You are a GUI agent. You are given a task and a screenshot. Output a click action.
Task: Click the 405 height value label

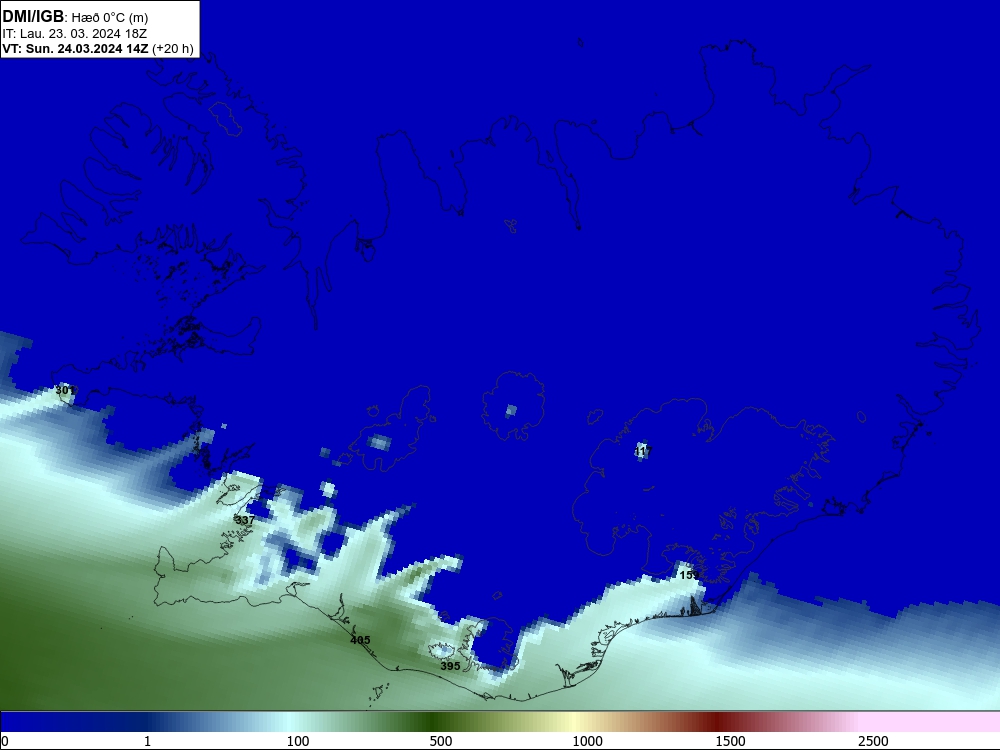point(360,640)
